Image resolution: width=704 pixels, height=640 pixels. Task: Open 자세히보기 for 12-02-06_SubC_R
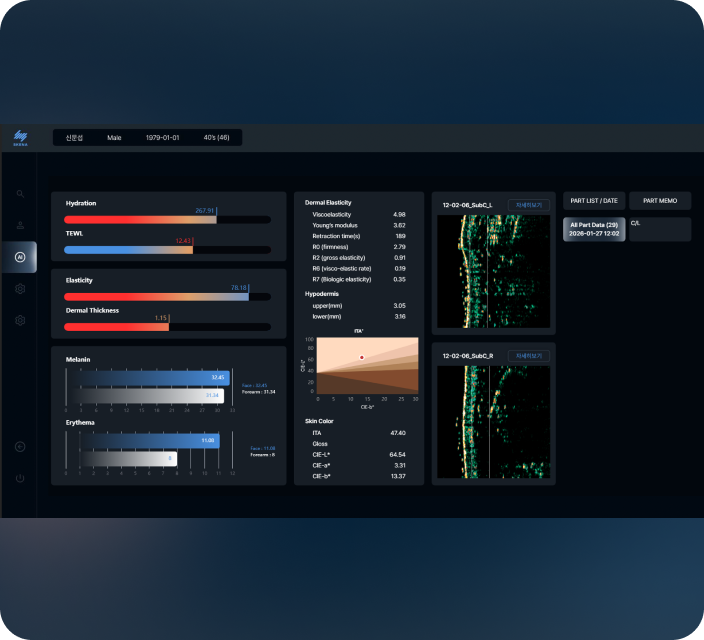[528, 356]
